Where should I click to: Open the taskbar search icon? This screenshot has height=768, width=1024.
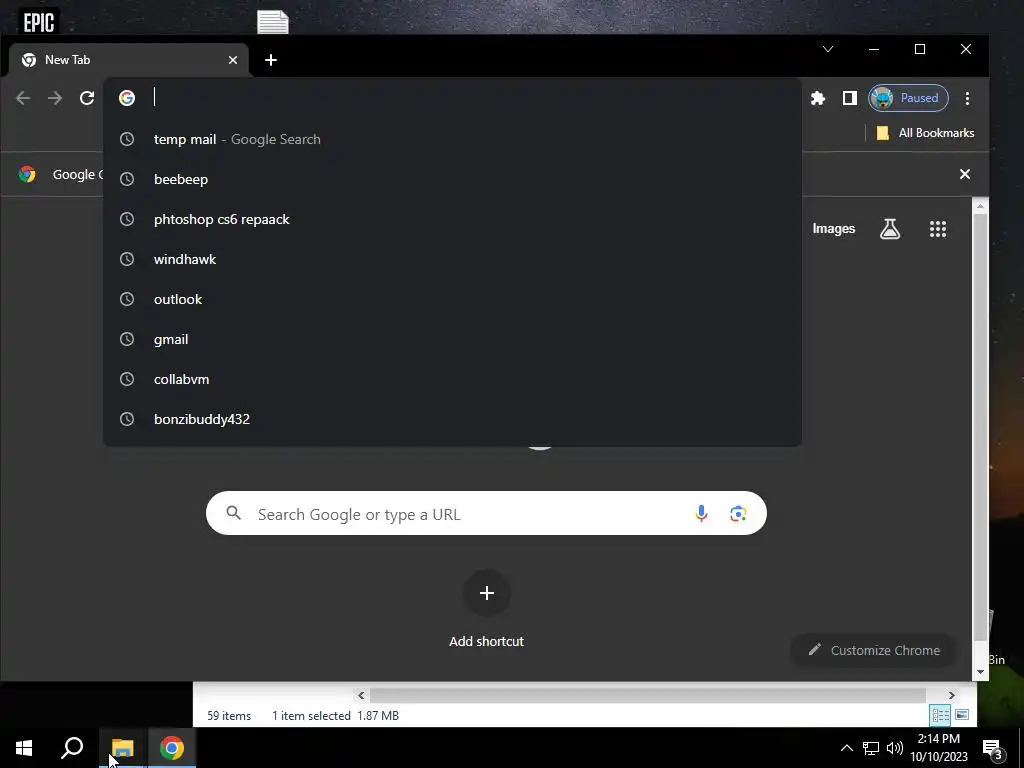72,748
